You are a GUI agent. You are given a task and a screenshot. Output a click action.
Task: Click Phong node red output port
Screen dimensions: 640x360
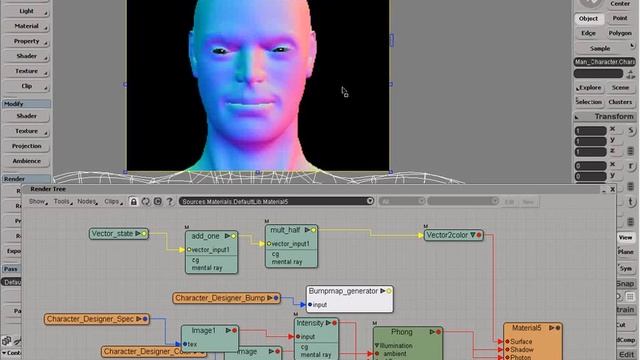(x=438, y=332)
